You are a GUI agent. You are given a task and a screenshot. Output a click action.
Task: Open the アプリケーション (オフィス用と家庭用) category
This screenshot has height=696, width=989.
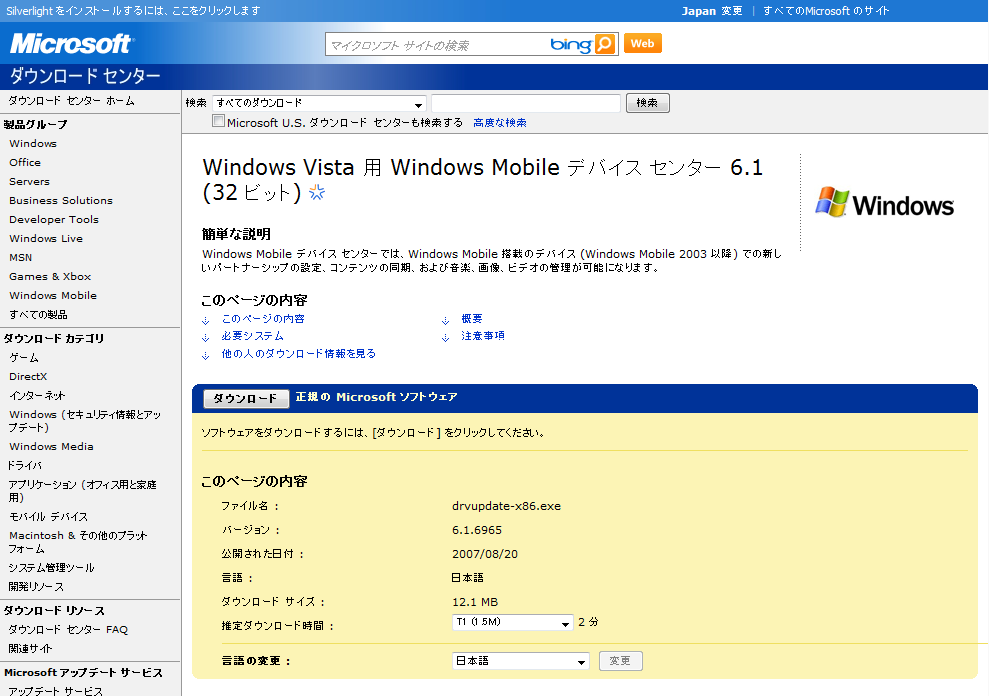pos(83,491)
